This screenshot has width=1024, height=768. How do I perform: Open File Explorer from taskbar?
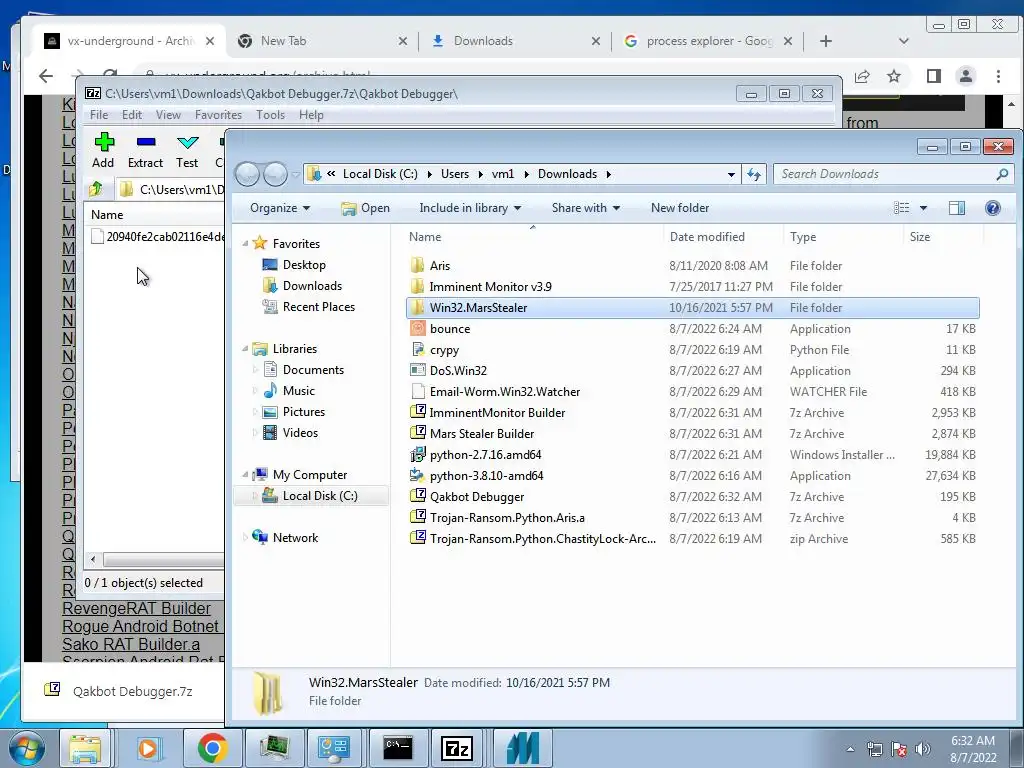click(85, 748)
